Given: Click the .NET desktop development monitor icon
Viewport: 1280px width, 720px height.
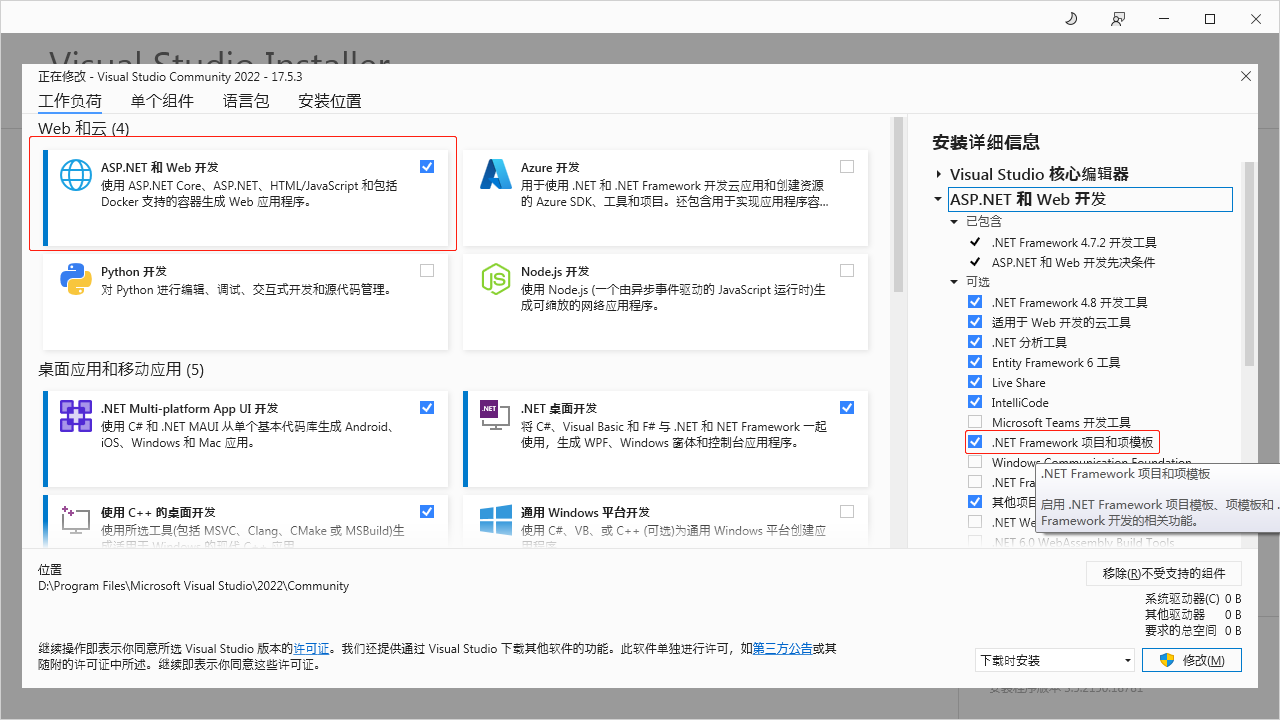Looking at the screenshot, I should coord(496,415).
